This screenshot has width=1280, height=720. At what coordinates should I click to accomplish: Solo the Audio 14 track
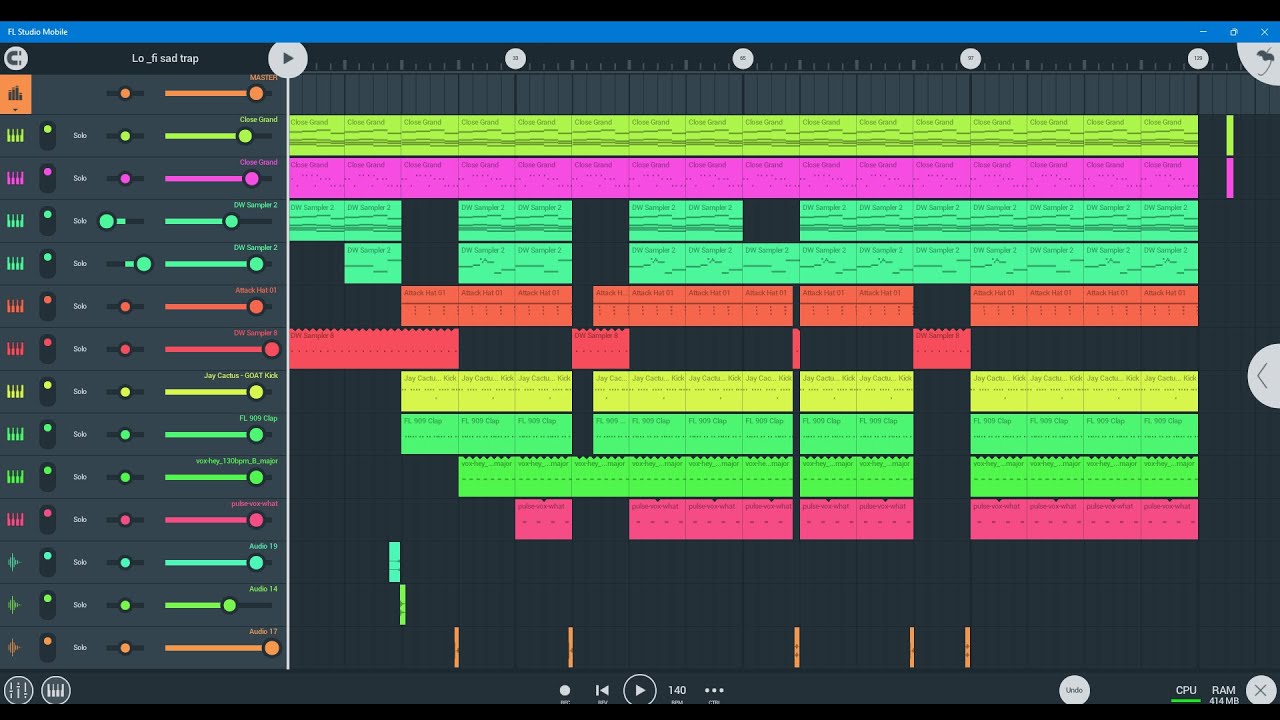point(80,605)
